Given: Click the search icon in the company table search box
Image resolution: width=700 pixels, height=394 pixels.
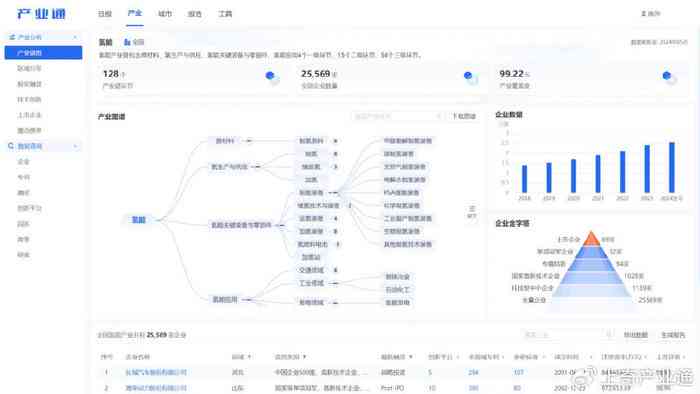Looking at the screenshot, I should click(608, 335).
